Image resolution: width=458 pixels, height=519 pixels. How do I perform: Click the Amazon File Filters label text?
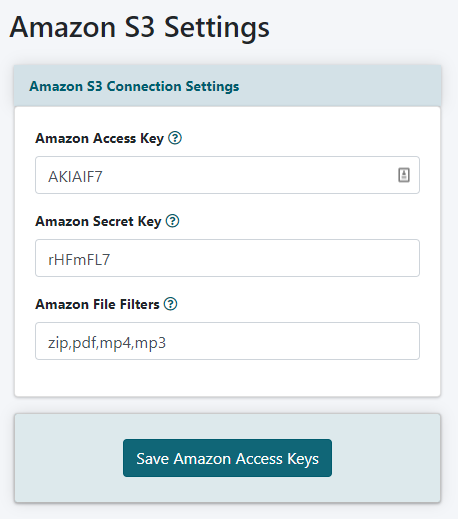click(97, 304)
